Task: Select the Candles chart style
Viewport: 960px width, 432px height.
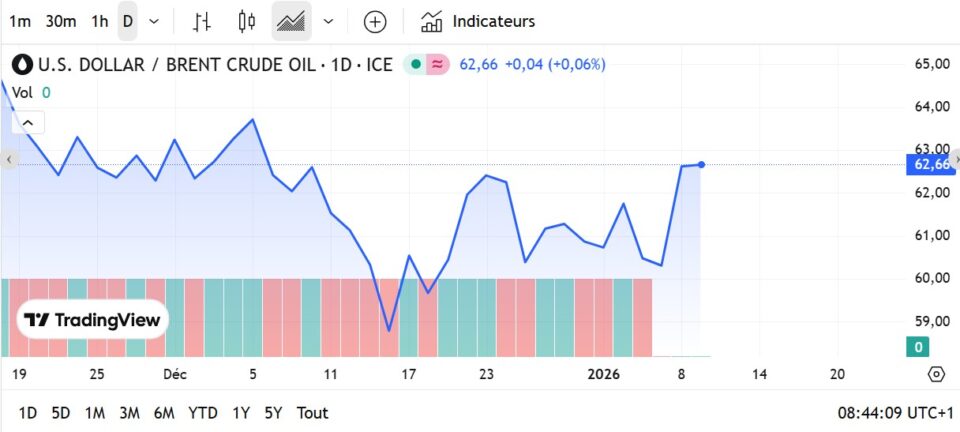Action: pos(248,21)
